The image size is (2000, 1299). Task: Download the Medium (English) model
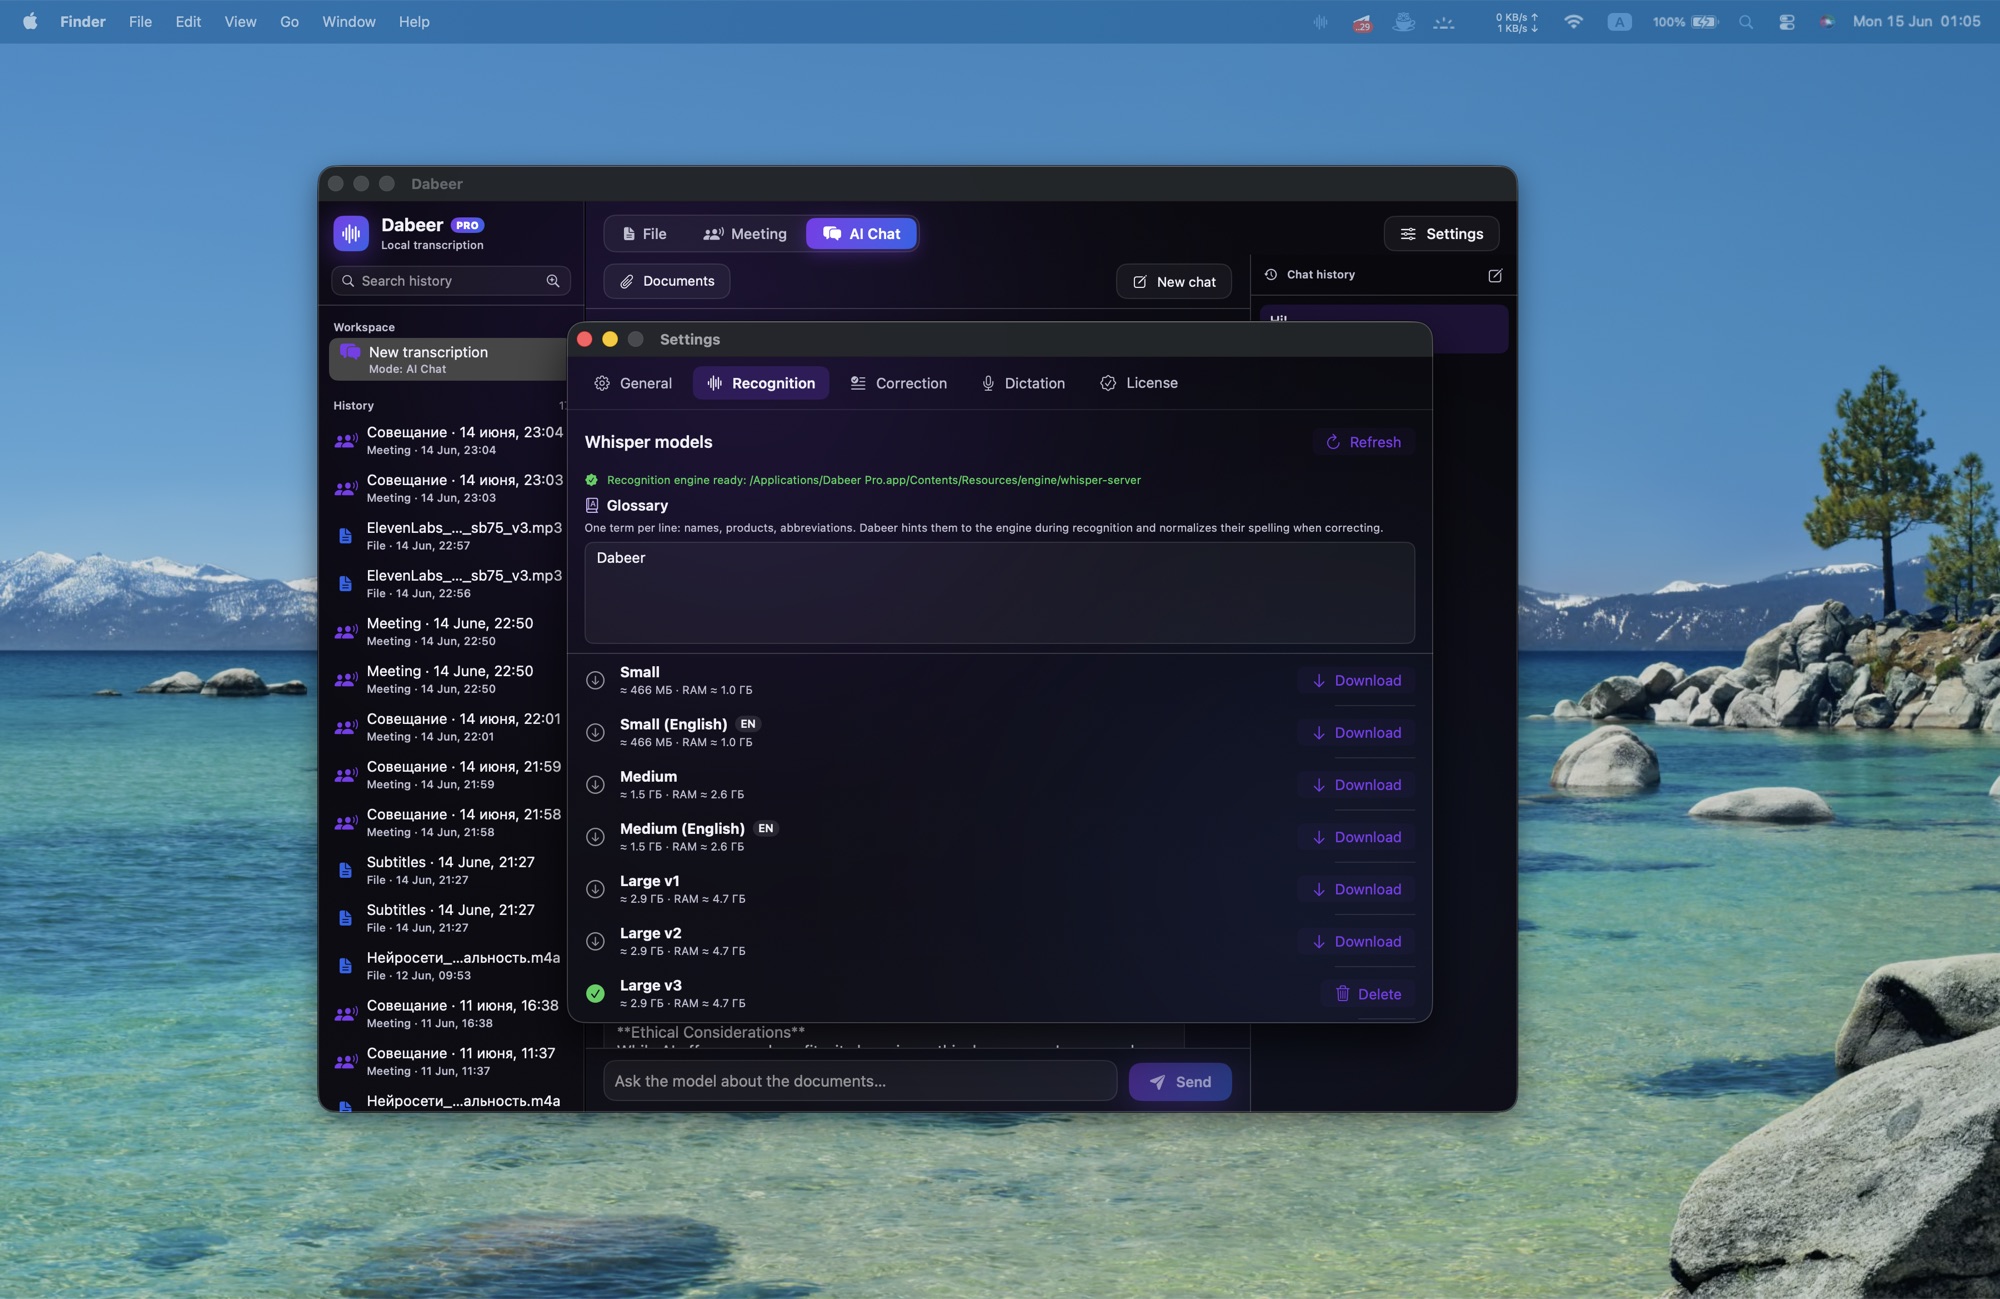[x=1356, y=837]
